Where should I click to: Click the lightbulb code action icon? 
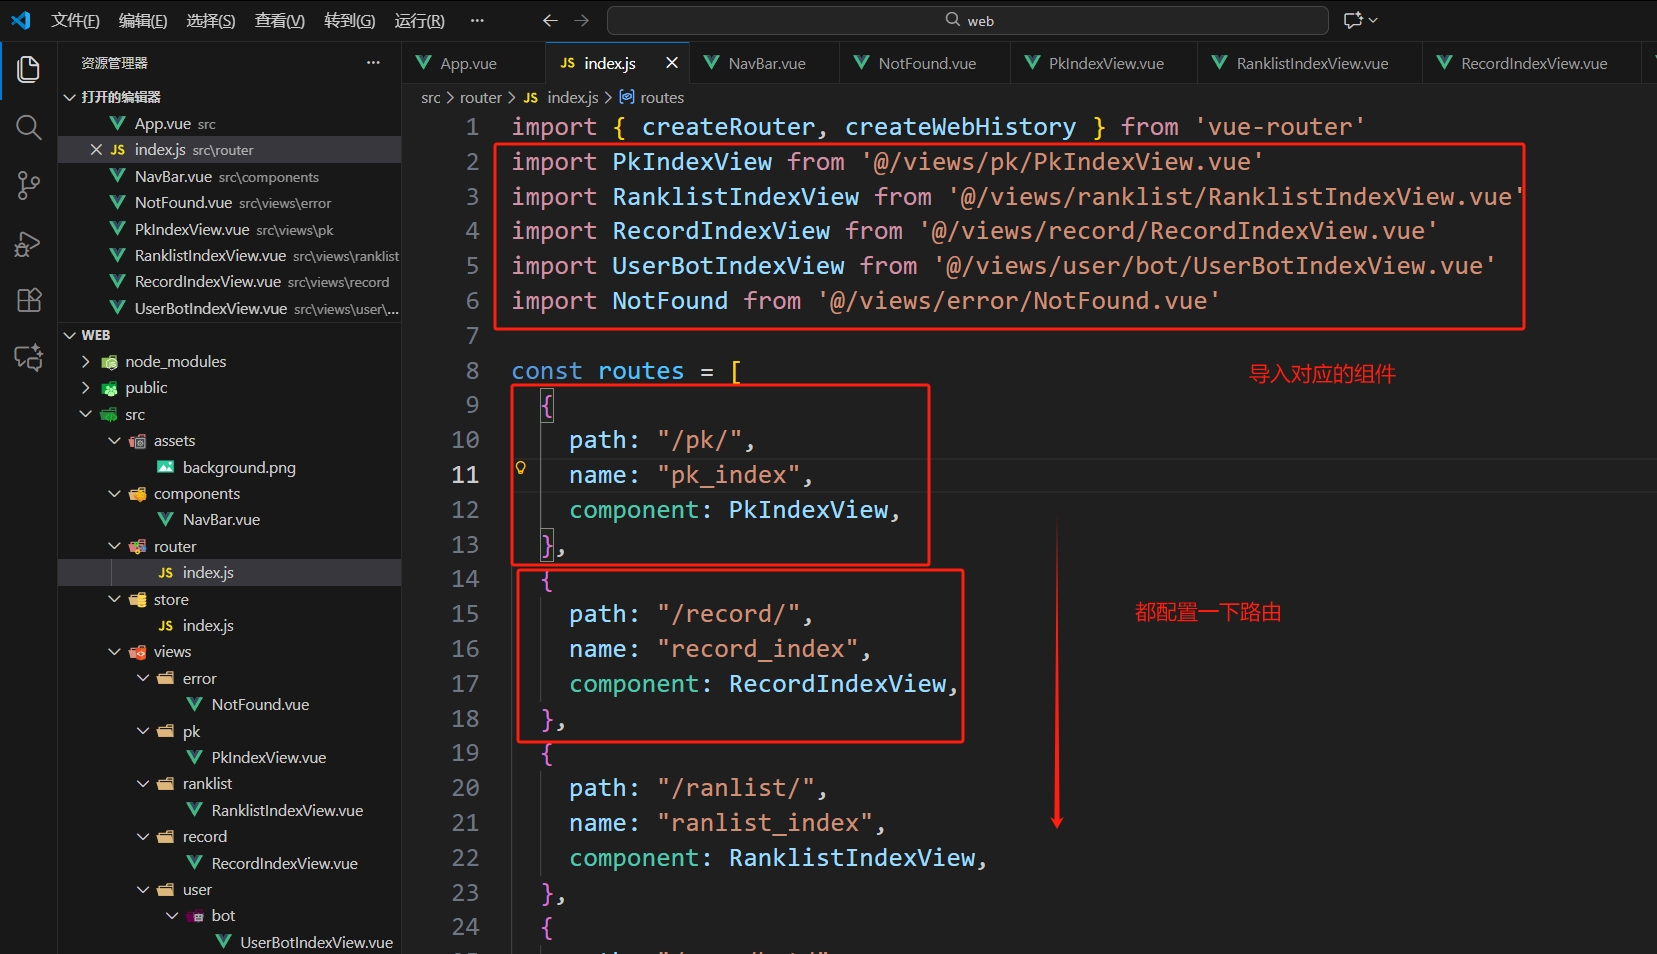(520, 468)
